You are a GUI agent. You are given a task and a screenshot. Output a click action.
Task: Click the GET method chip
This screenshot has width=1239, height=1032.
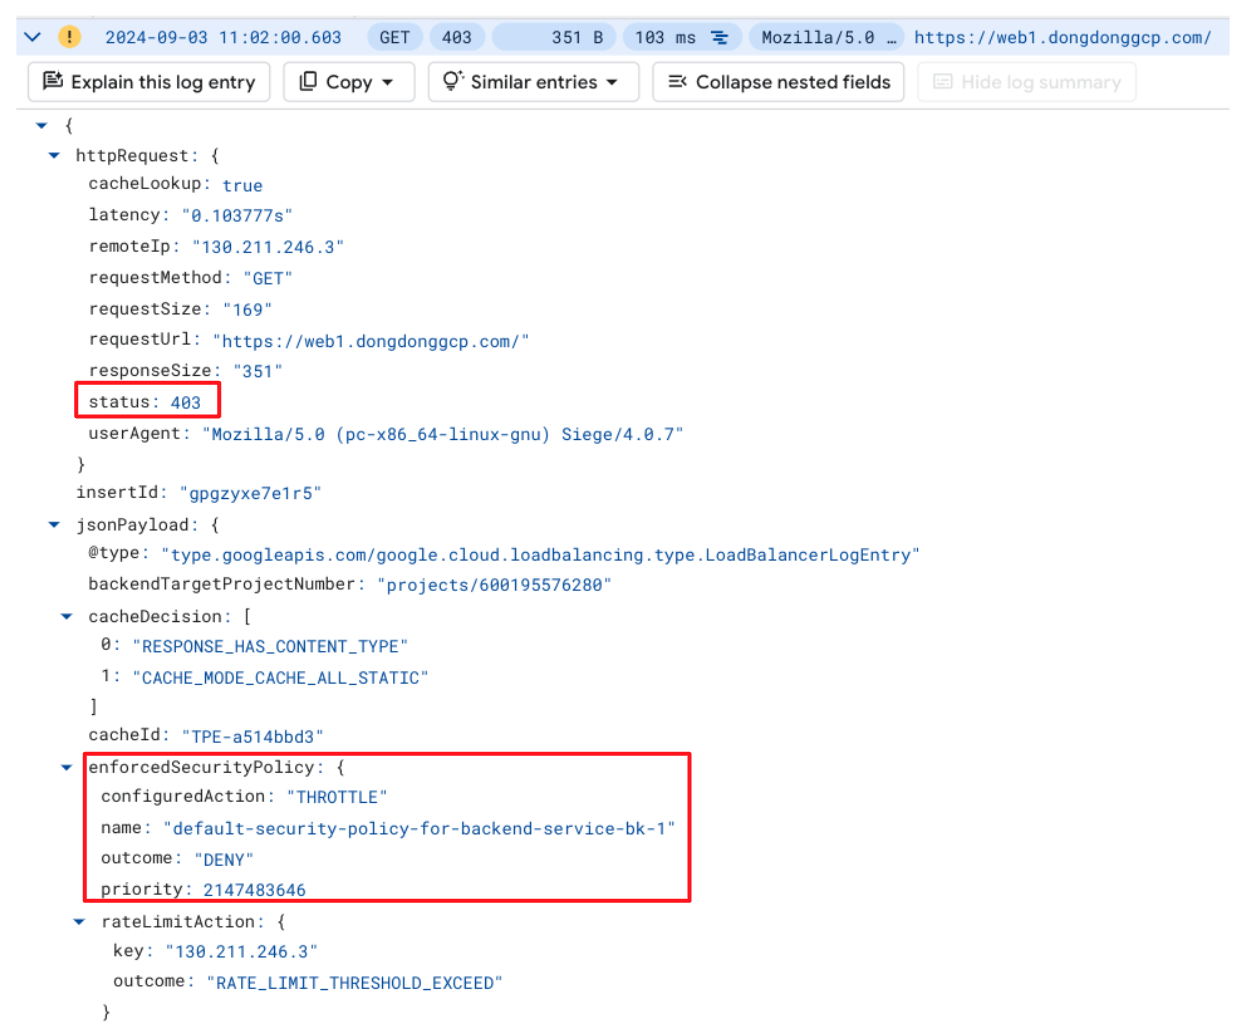(394, 37)
